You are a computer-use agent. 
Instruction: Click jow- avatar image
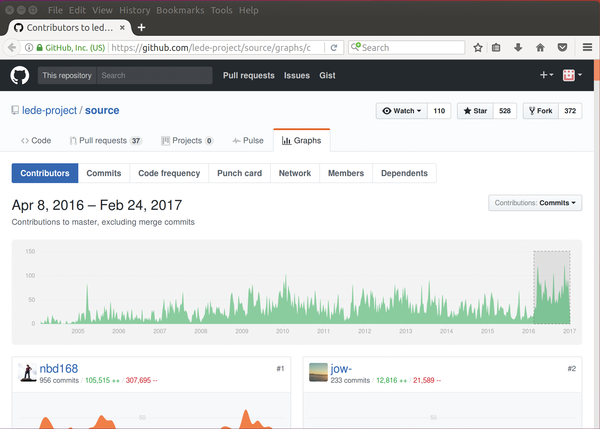click(318, 372)
